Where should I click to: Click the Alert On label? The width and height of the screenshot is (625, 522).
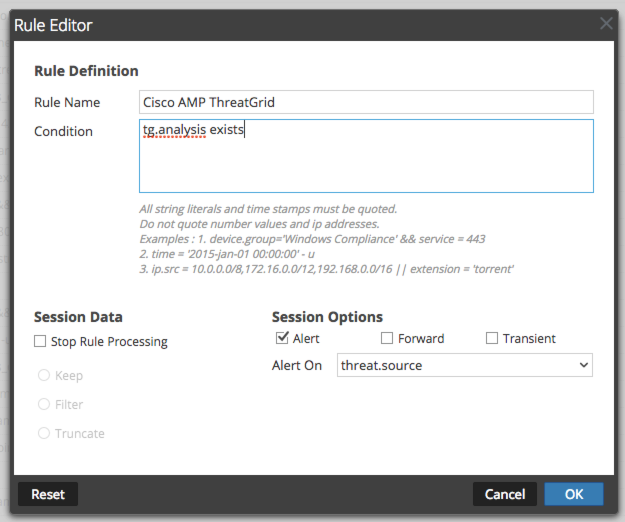click(297, 366)
